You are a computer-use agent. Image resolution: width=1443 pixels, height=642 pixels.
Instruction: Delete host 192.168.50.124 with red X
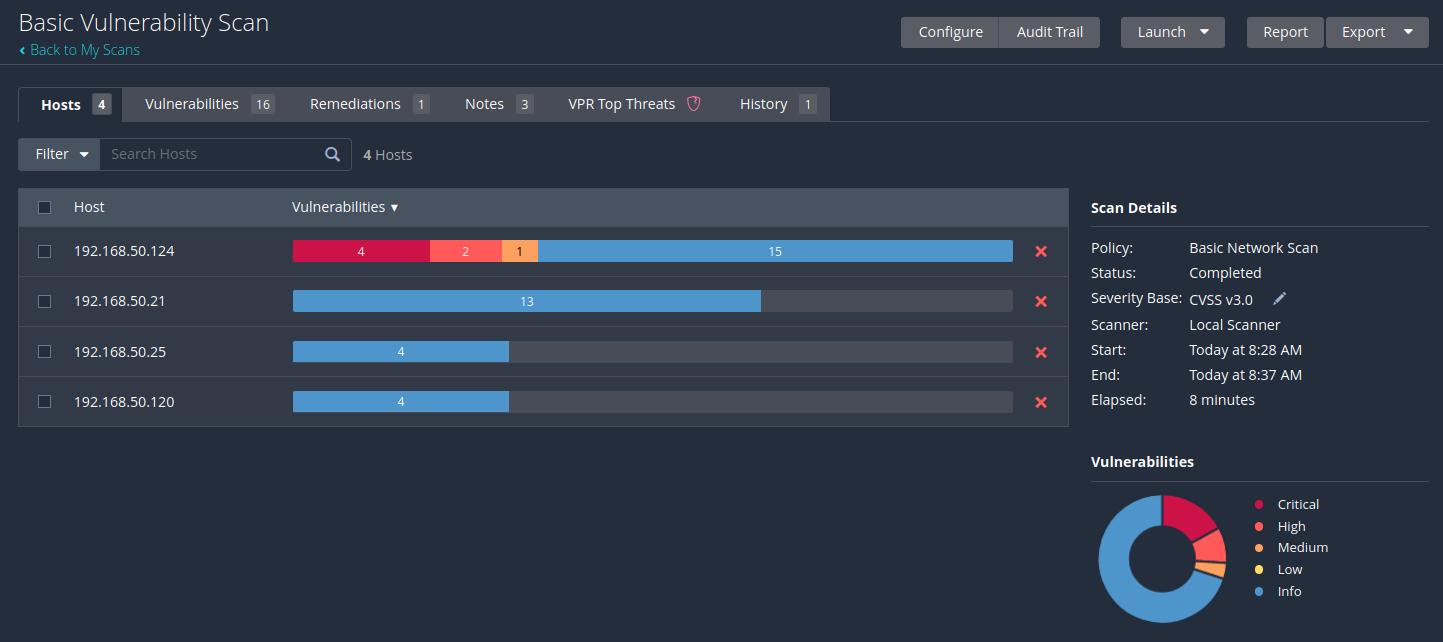click(x=1040, y=252)
